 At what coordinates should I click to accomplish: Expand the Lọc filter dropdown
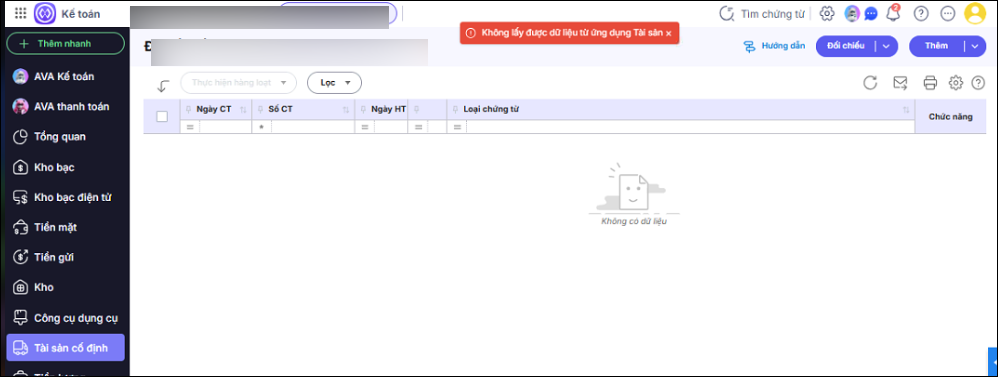tap(334, 83)
